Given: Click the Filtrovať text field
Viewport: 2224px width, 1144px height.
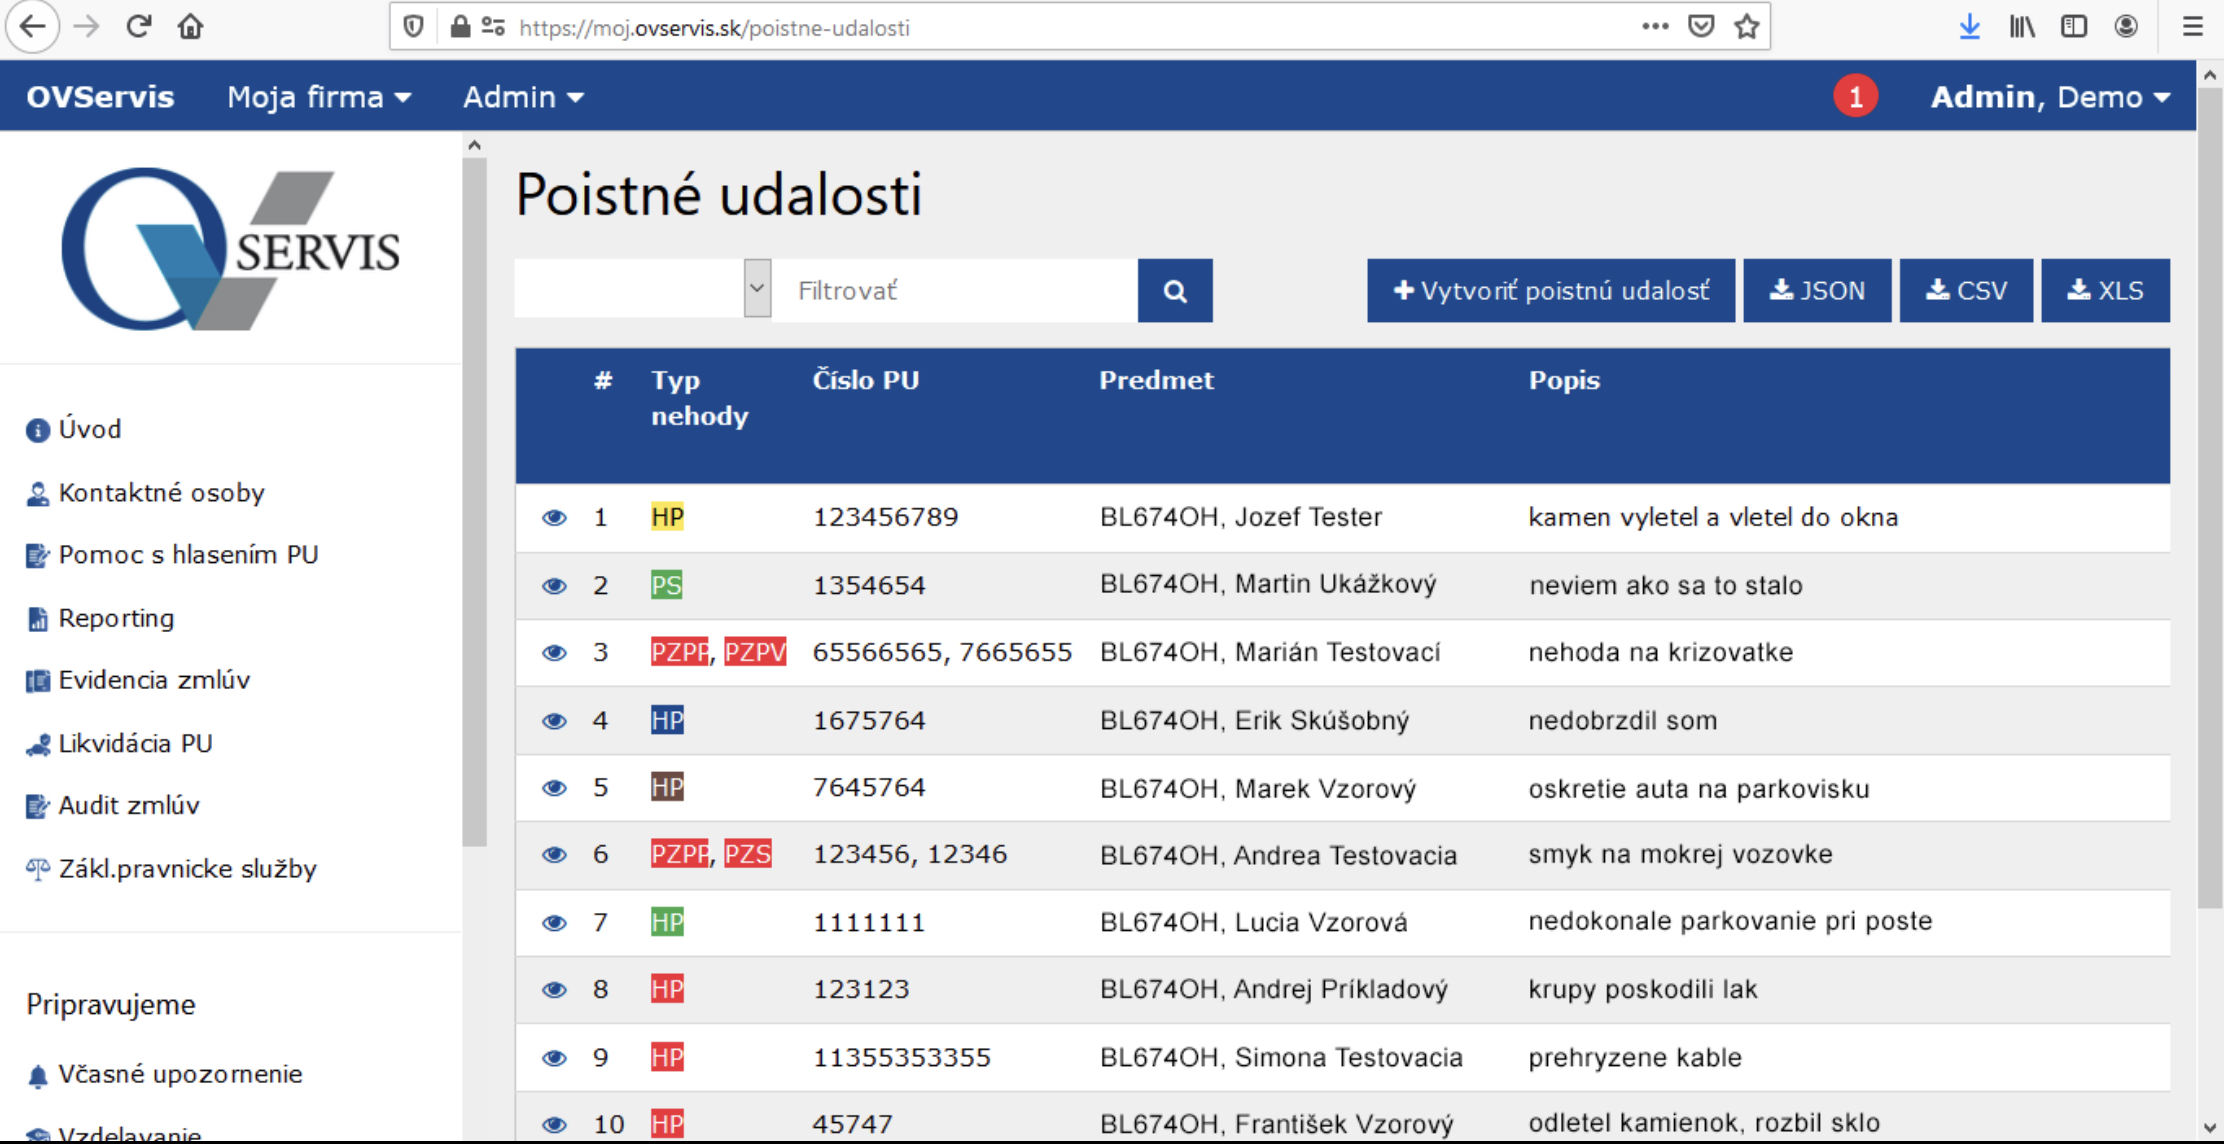Looking at the screenshot, I should pyautogui.click(x=955, y=291).
